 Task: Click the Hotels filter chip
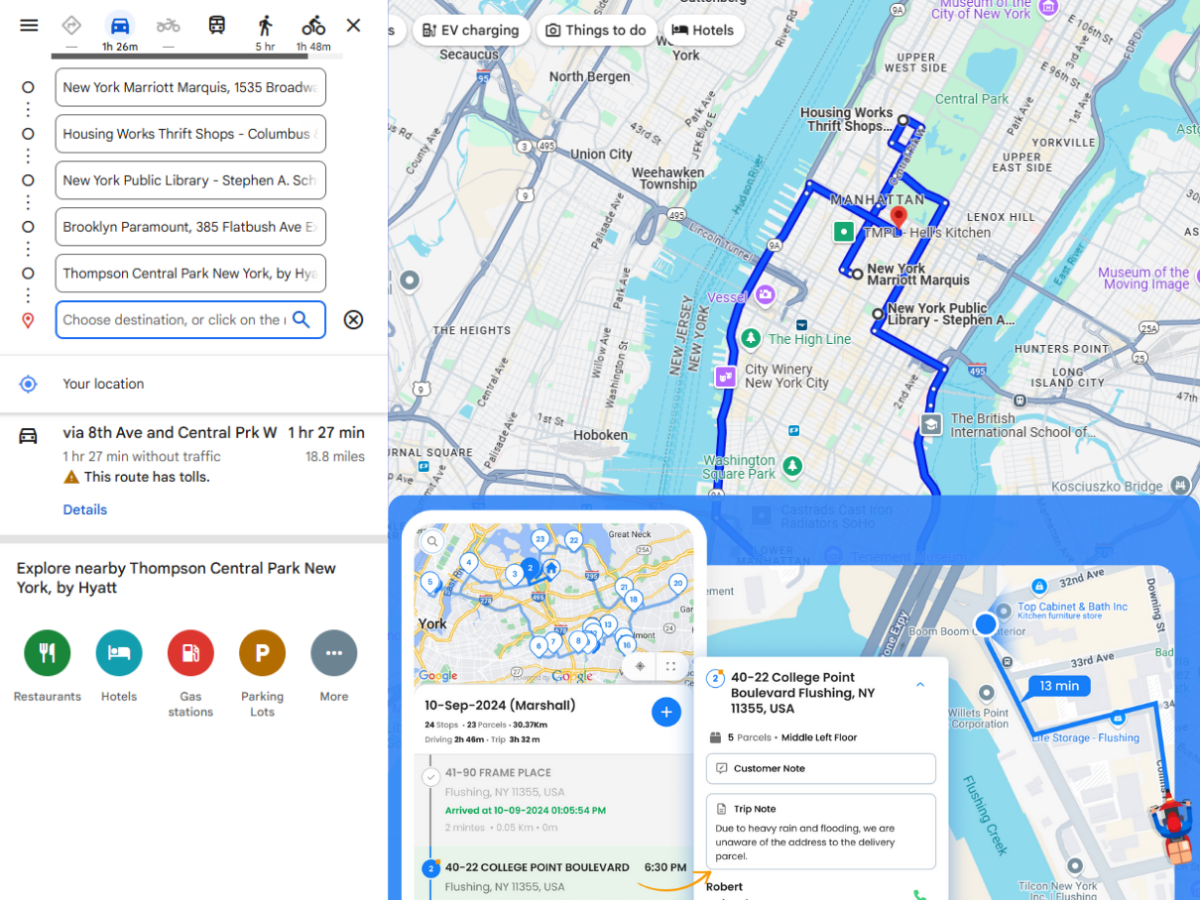pyautogui.click(x=703, y=30)
